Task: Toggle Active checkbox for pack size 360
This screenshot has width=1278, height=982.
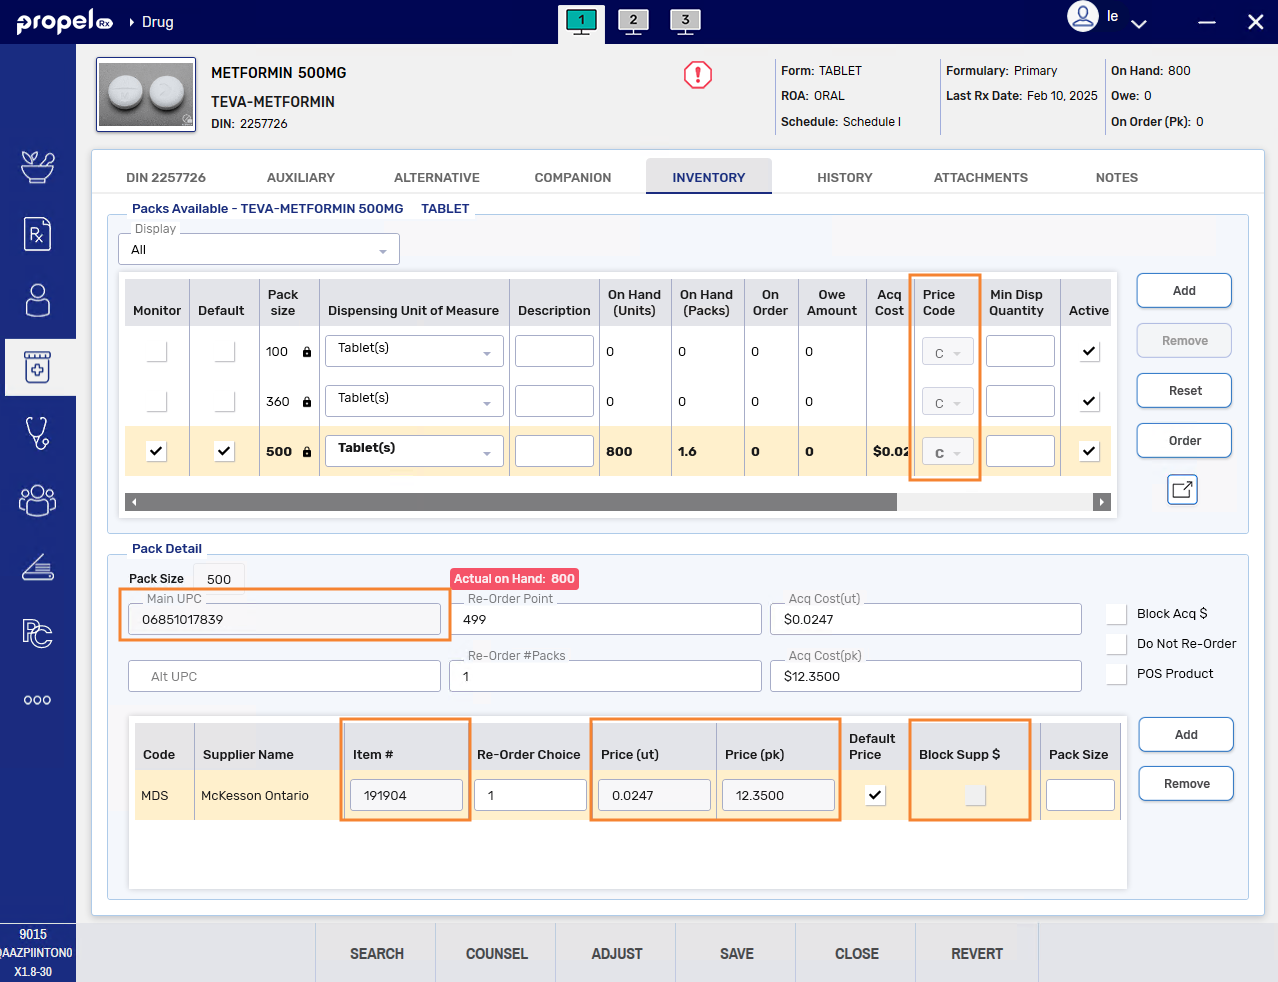Action: pos(1089,401)
